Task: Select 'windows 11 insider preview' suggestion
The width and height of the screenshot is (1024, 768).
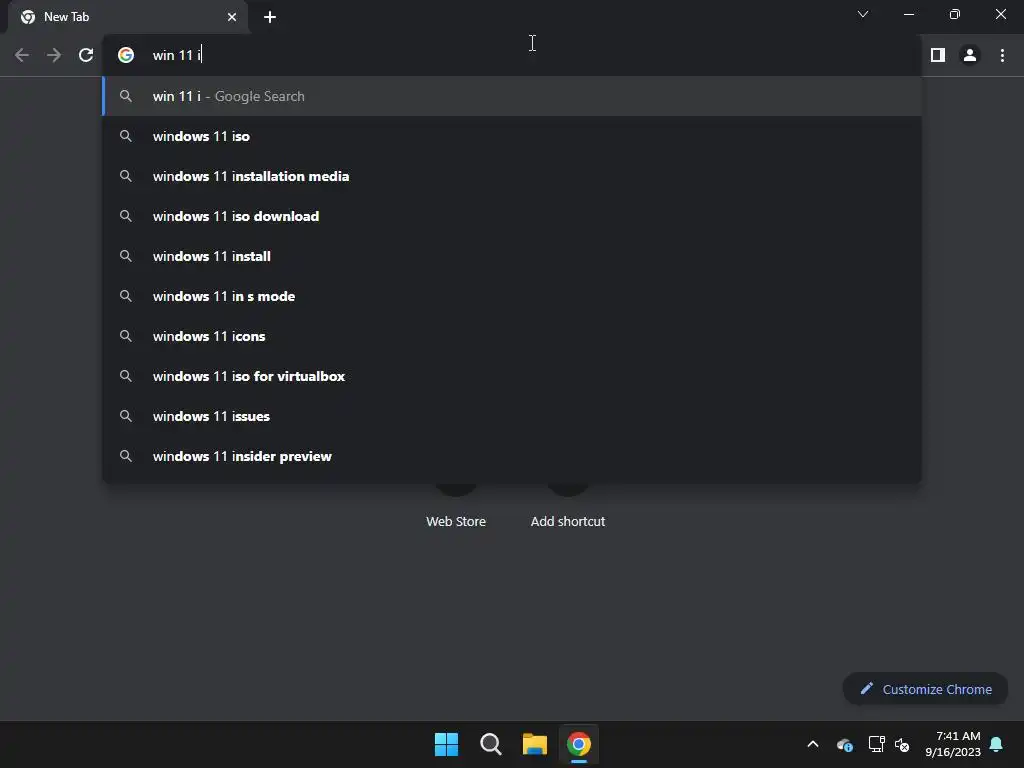Action: tap(512, 456)
